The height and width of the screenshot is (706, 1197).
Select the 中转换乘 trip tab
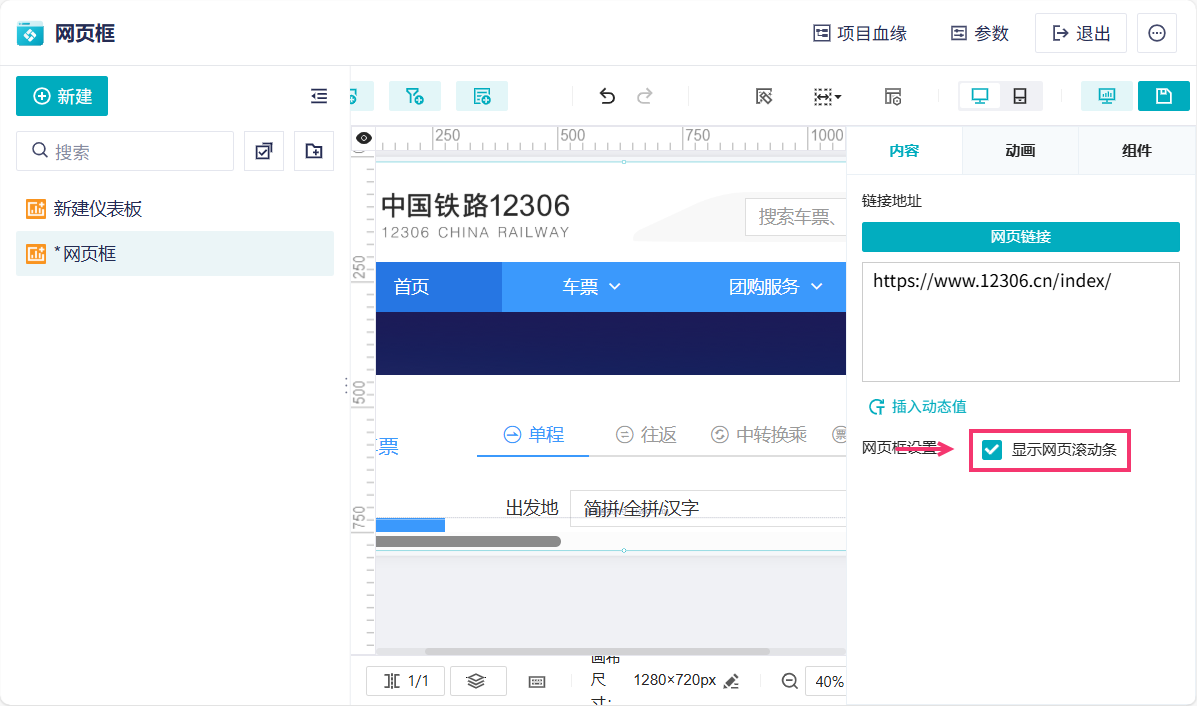[759, 434]
